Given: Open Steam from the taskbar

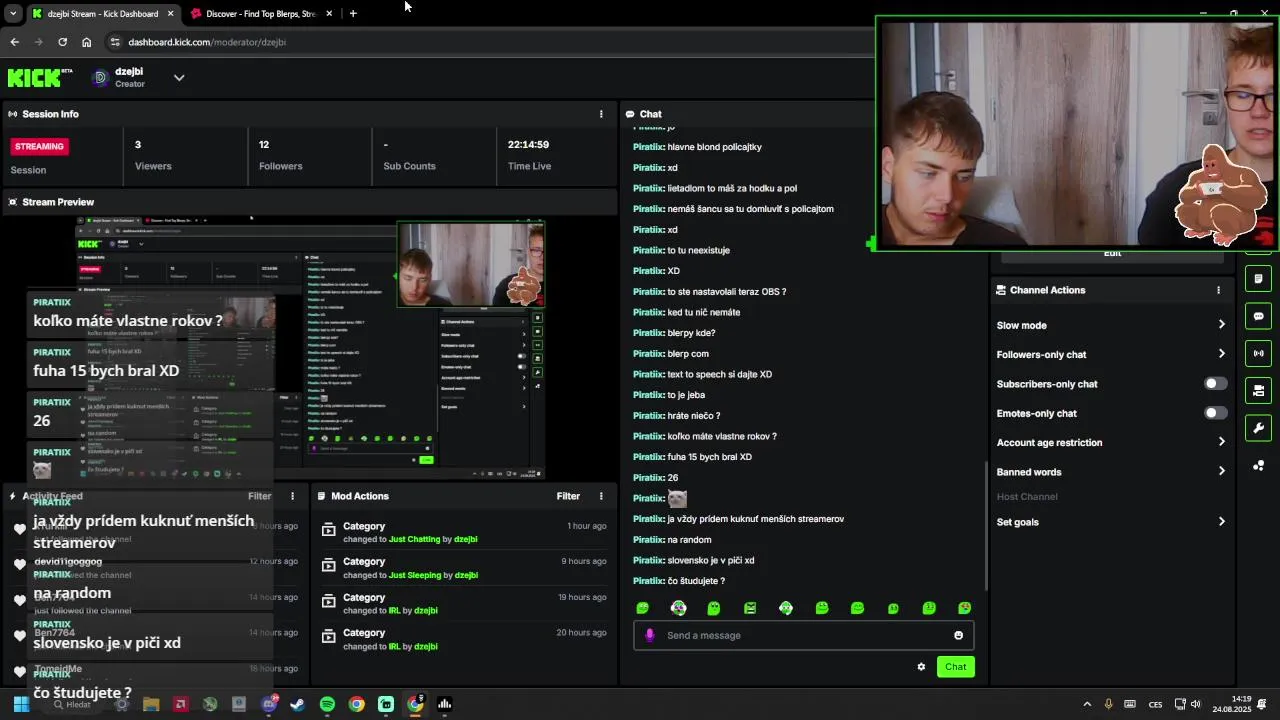Looking at the screenshot, I should pos(297,704).
